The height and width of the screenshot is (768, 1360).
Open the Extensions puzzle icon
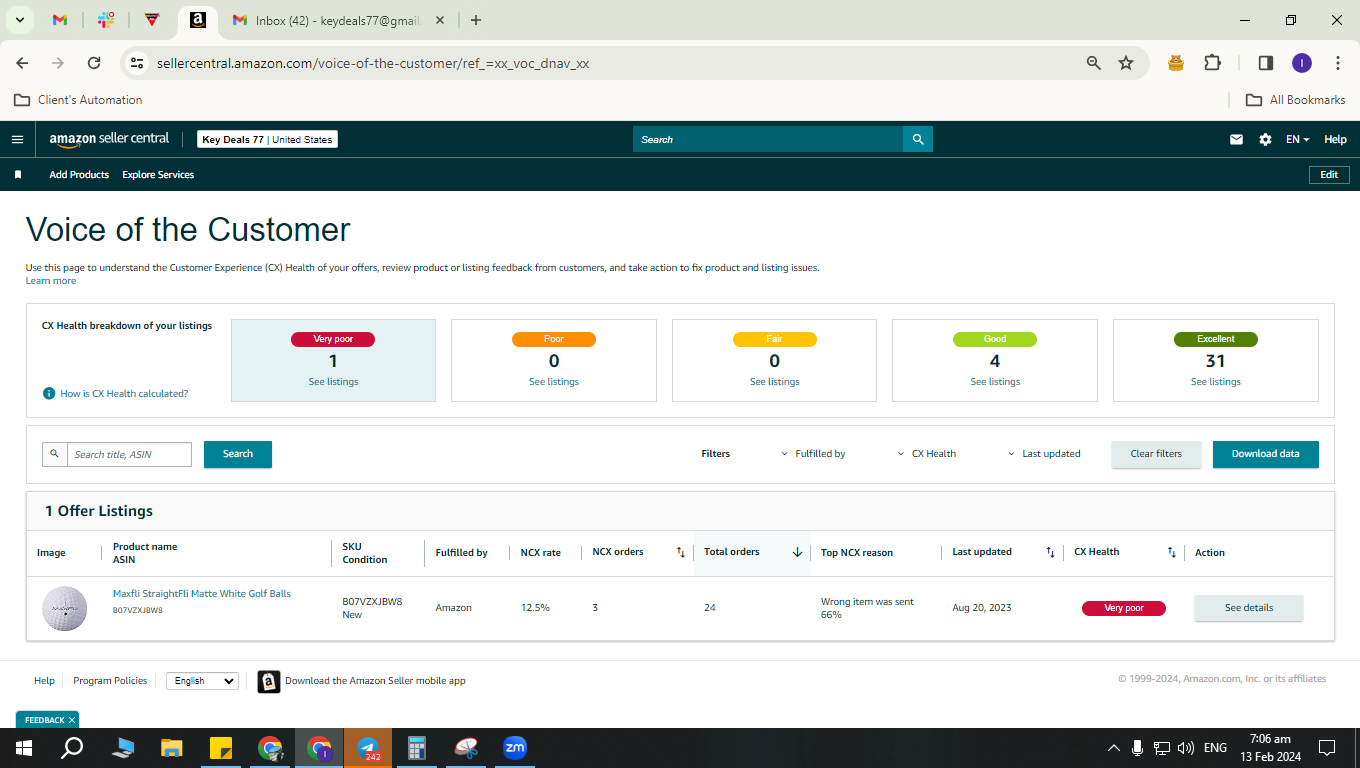pos(1212,63)
